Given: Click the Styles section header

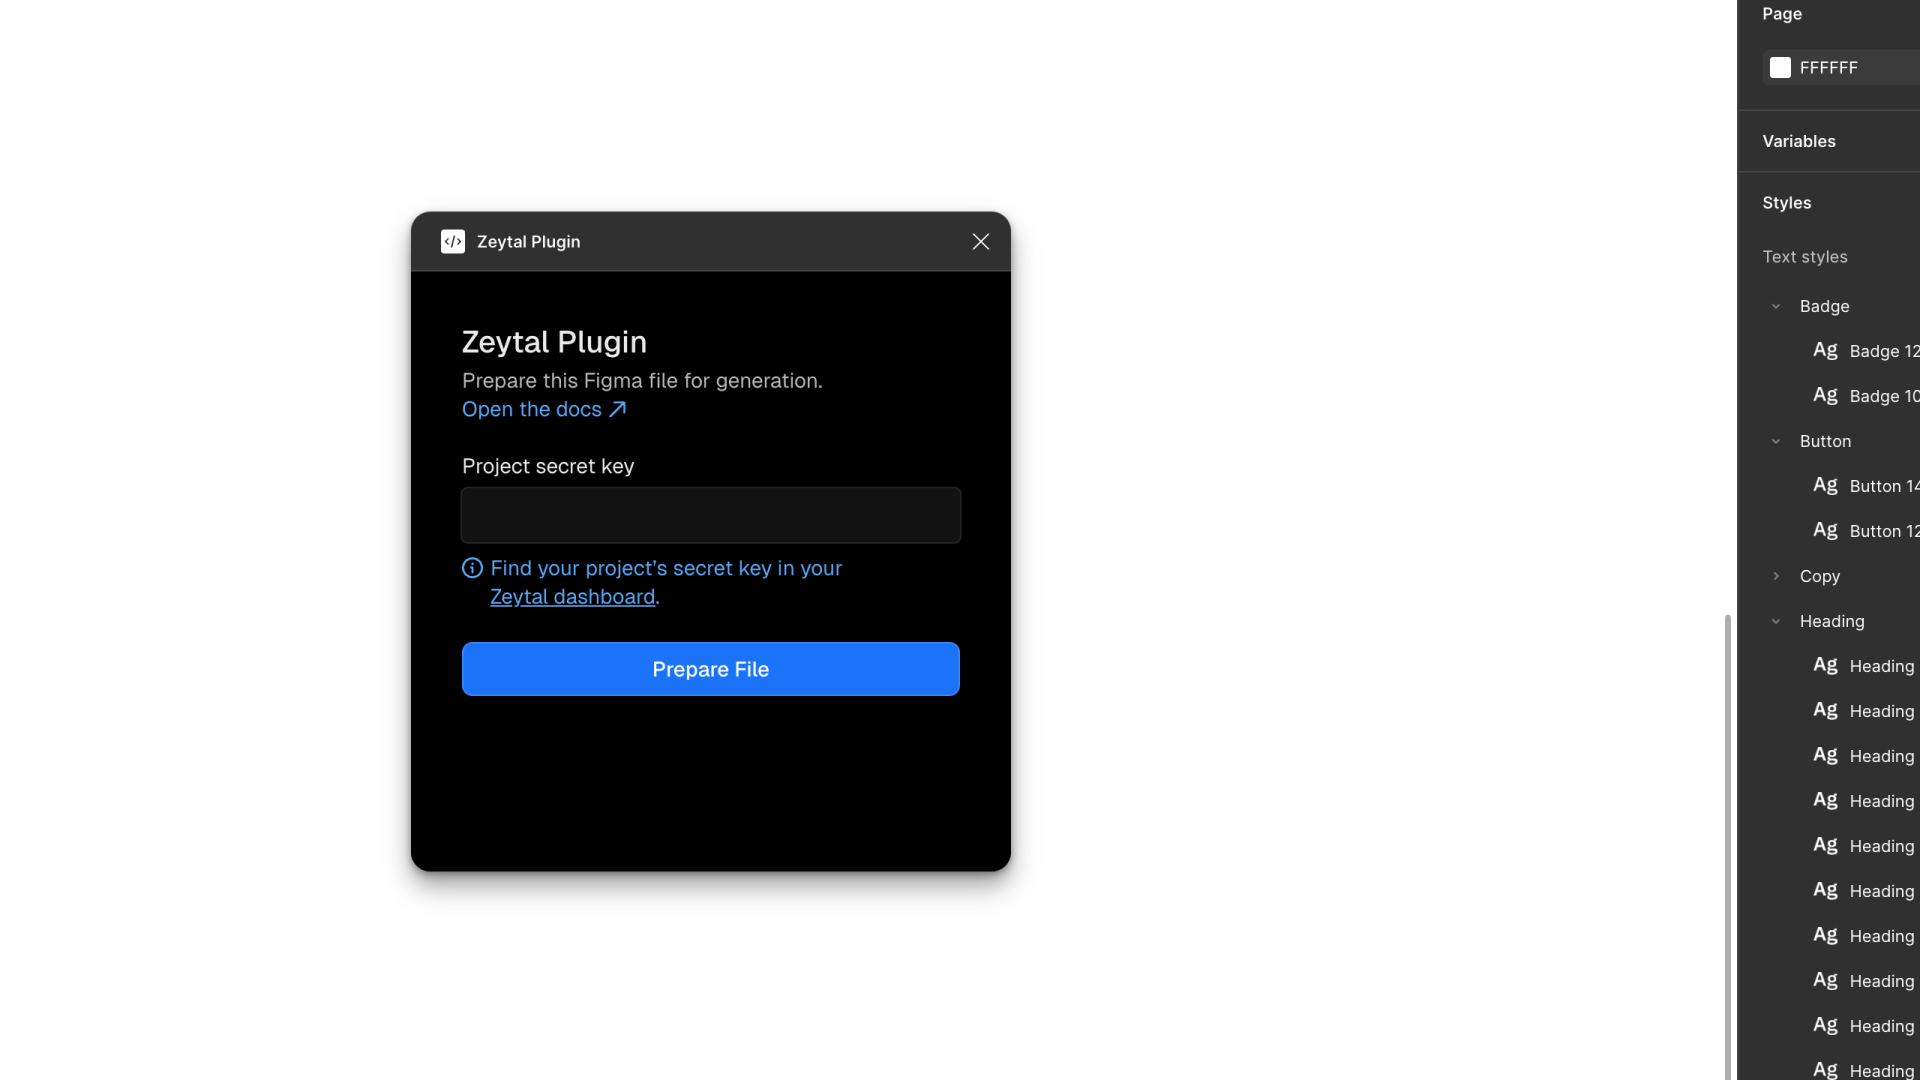Looking at the screenshot, I should 1787,203.
